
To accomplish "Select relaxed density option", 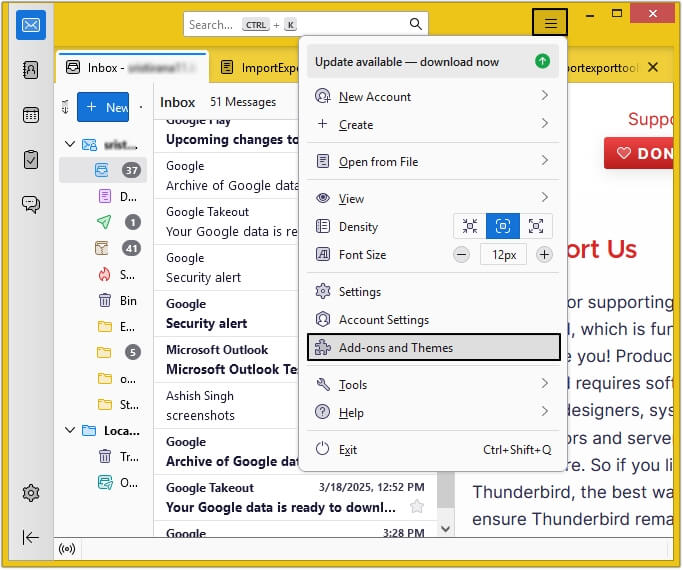I will tap(536, 226).
